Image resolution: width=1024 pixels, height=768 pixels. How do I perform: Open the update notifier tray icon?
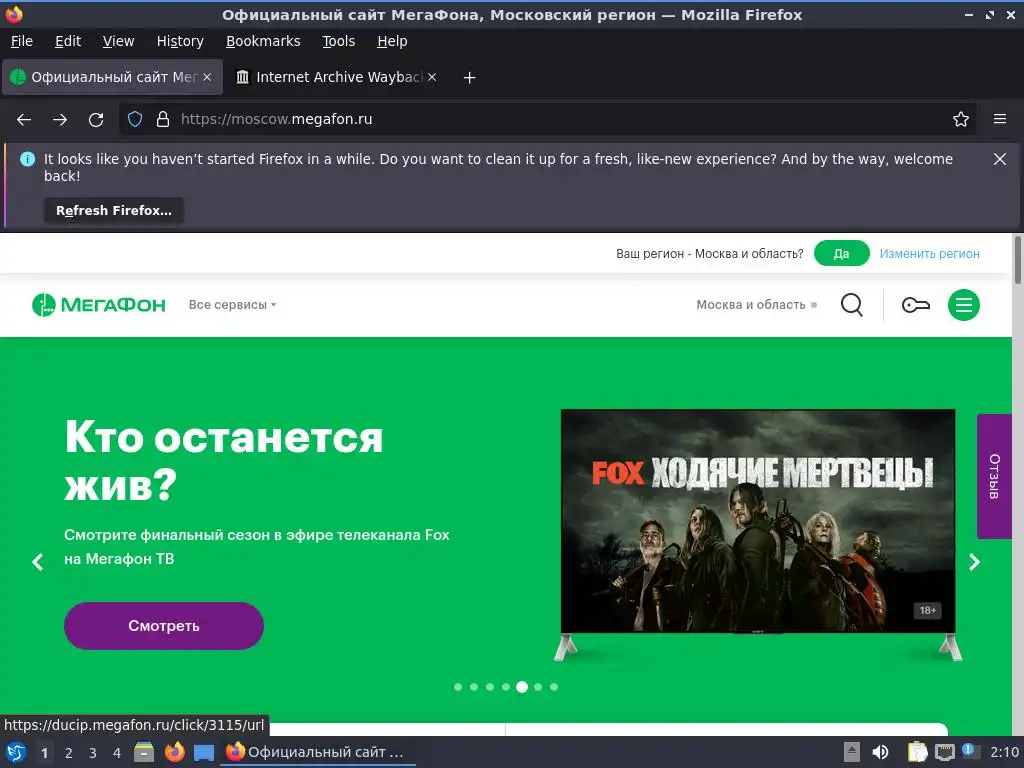tap(970, 751)
